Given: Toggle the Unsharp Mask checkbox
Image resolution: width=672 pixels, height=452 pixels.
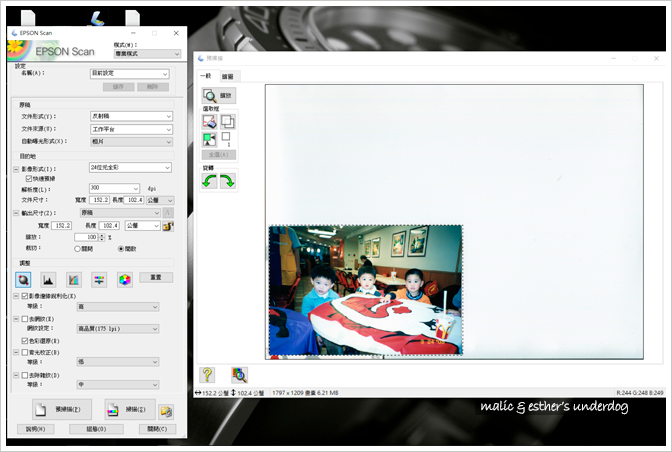Looking at the screenshot, I should pyautogui.click(x=25, y=296).
